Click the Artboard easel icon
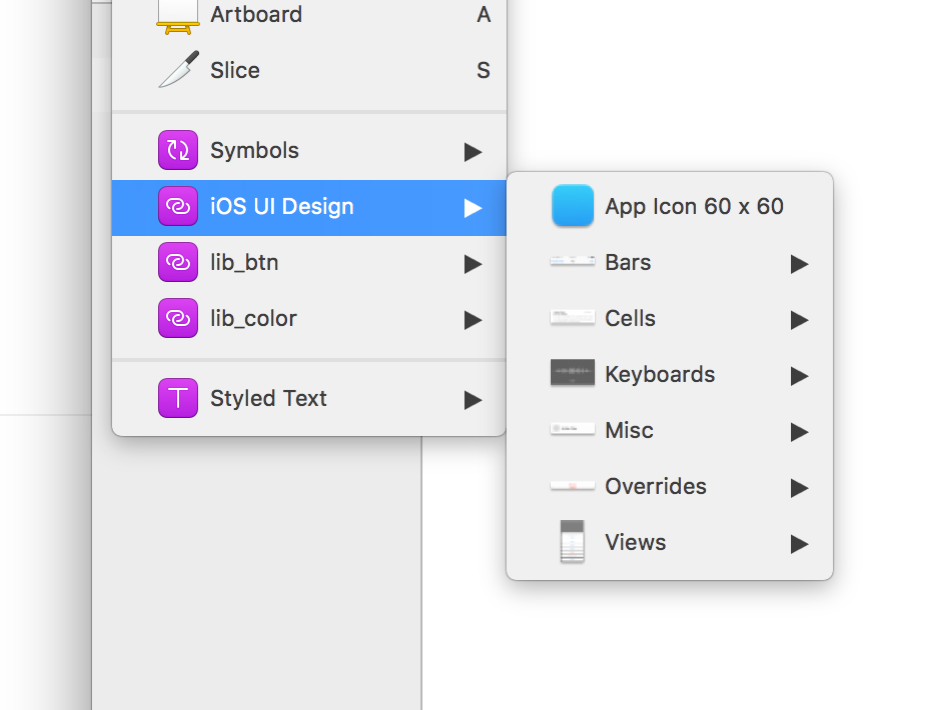The width and height of the screenshot is (944, 710). 178,15
